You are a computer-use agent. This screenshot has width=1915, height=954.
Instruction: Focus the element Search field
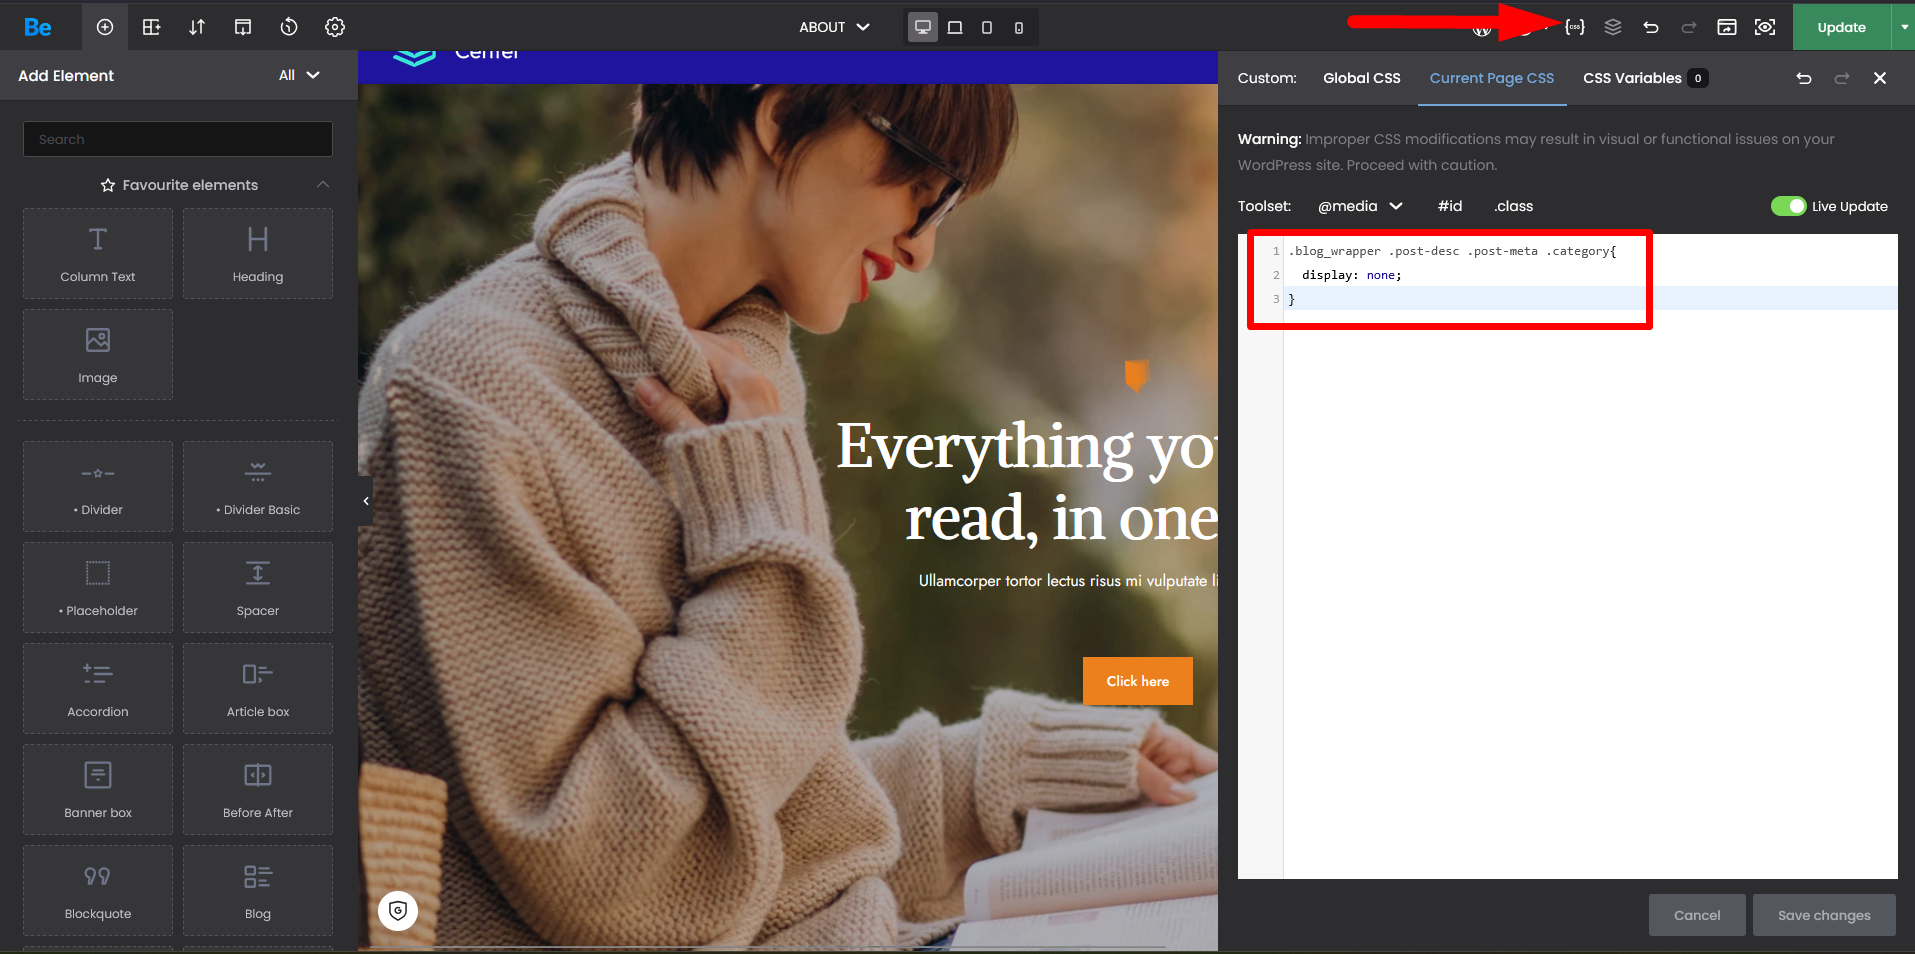click(178, 139)
